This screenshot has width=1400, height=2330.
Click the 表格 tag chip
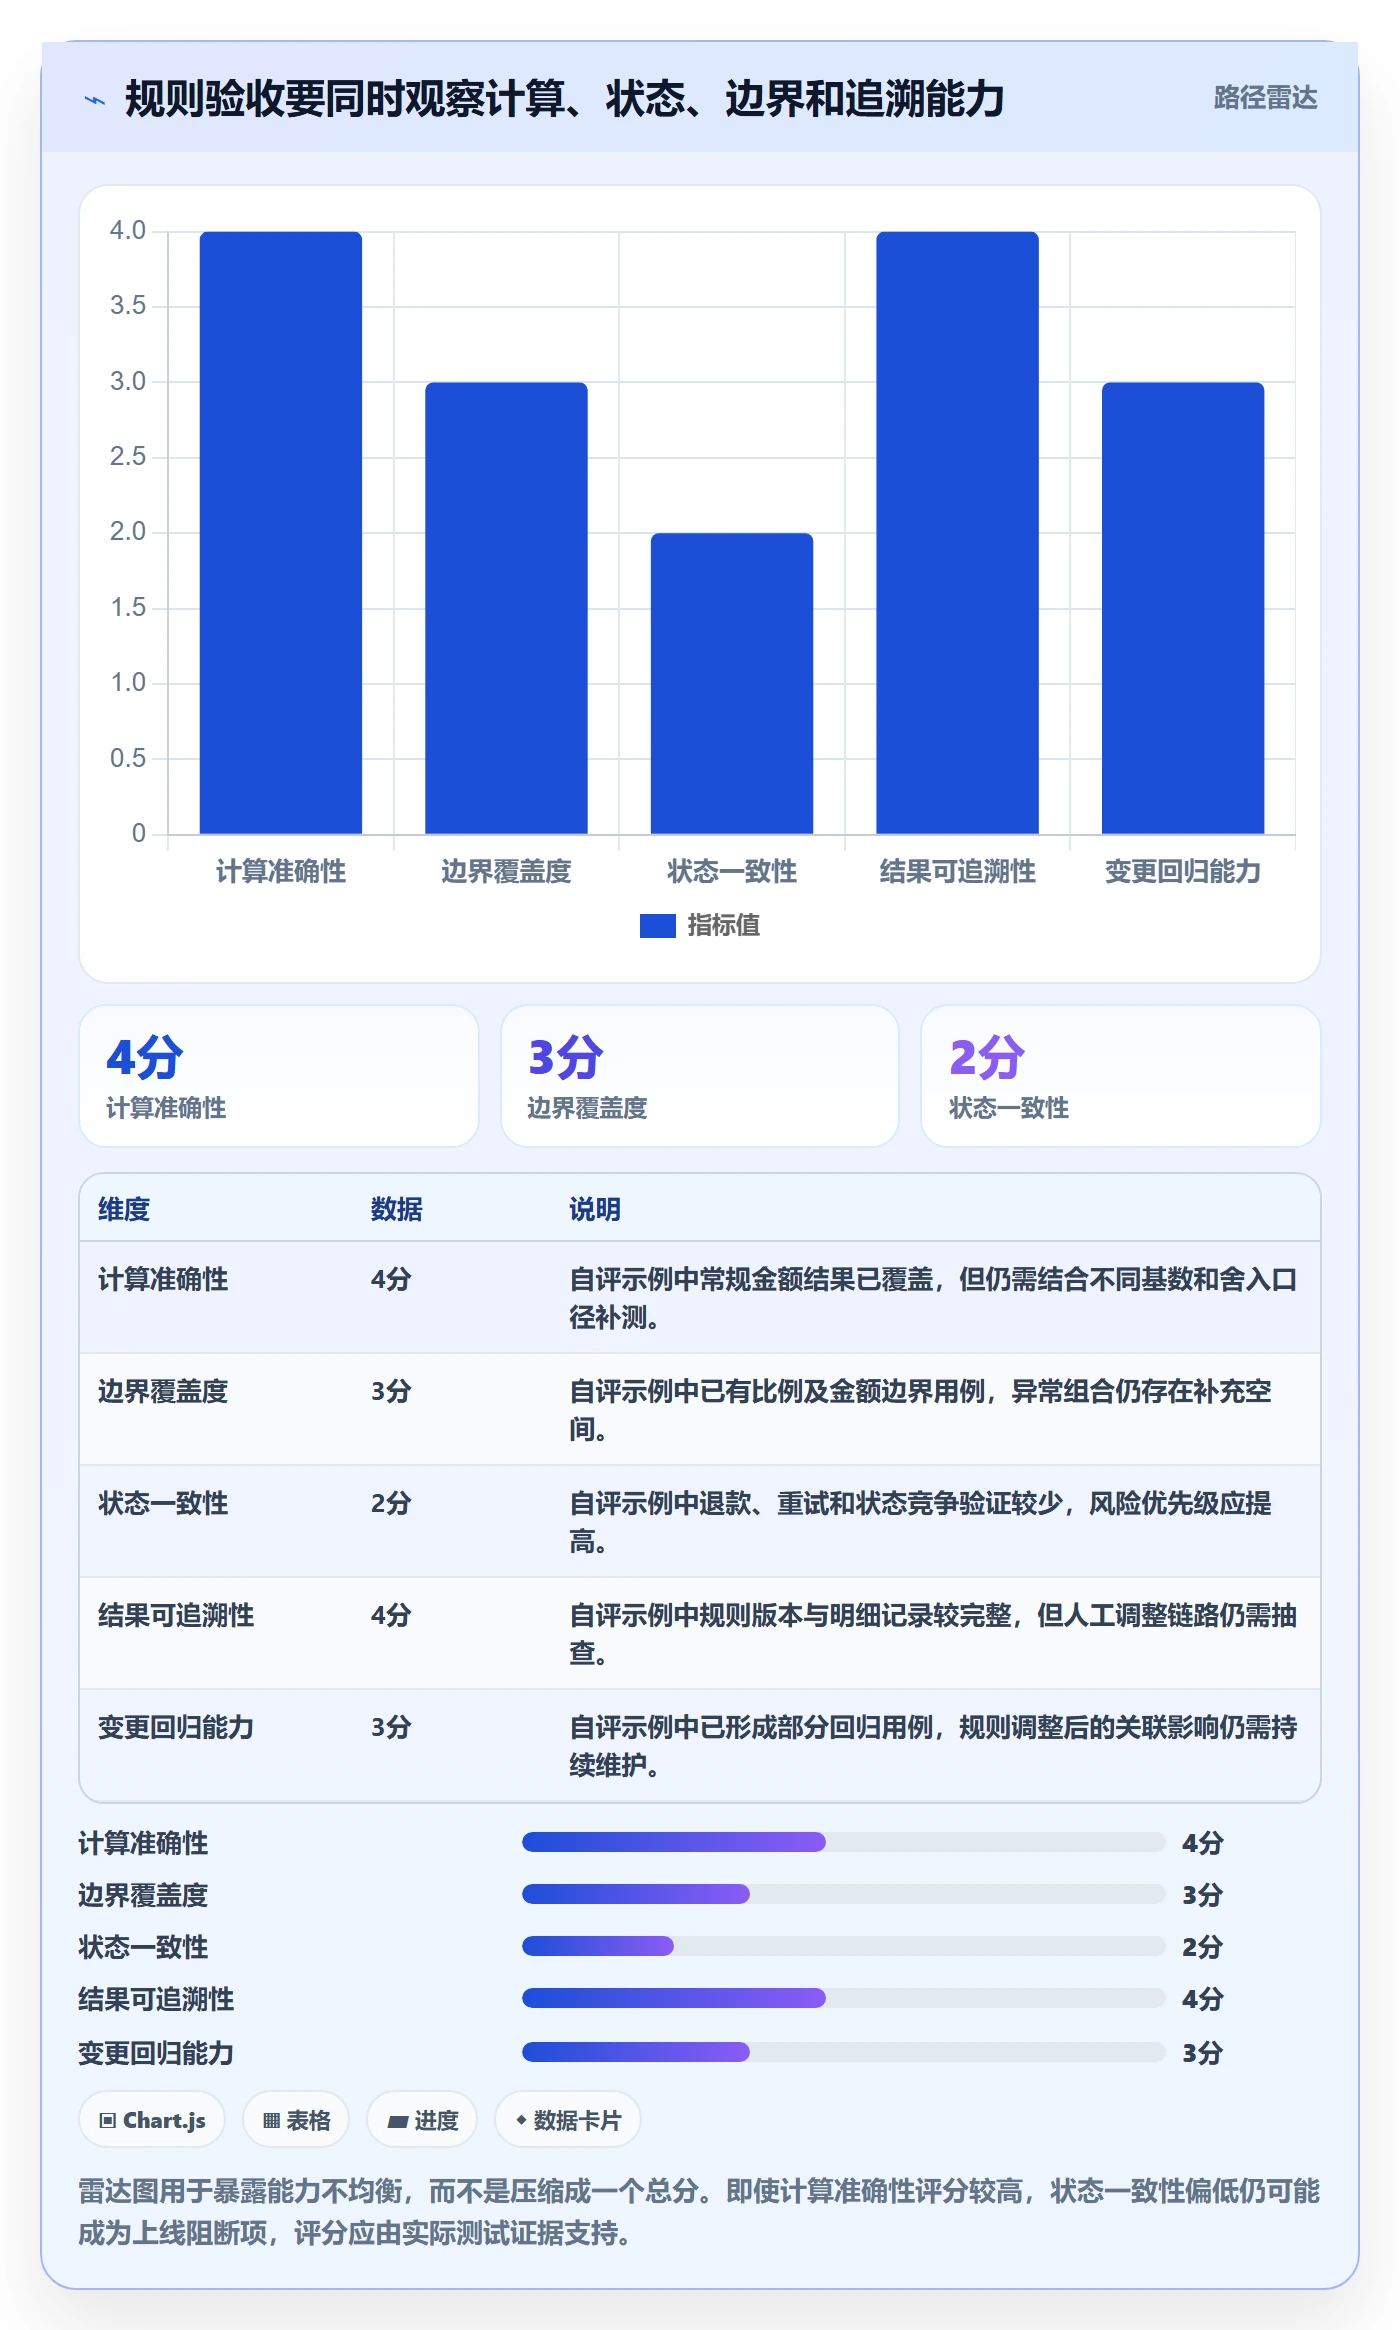(x=296, y=2119)
